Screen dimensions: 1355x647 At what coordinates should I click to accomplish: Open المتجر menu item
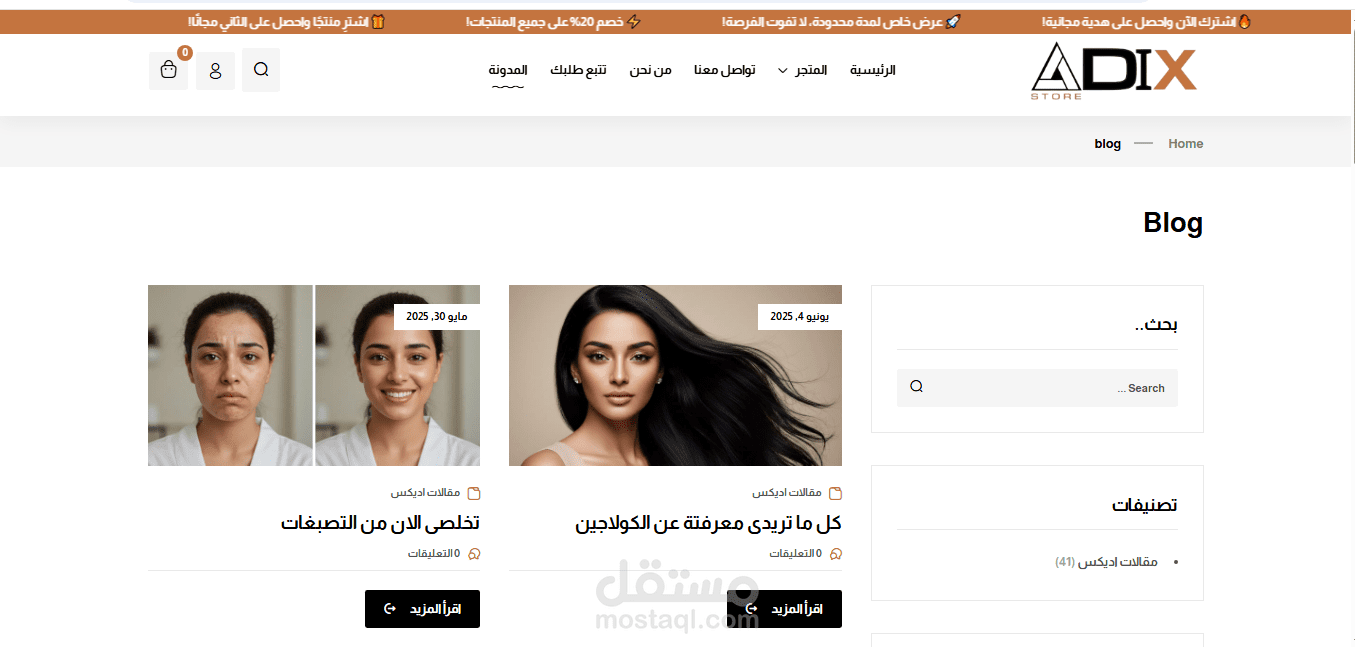[x=811, y=70]
